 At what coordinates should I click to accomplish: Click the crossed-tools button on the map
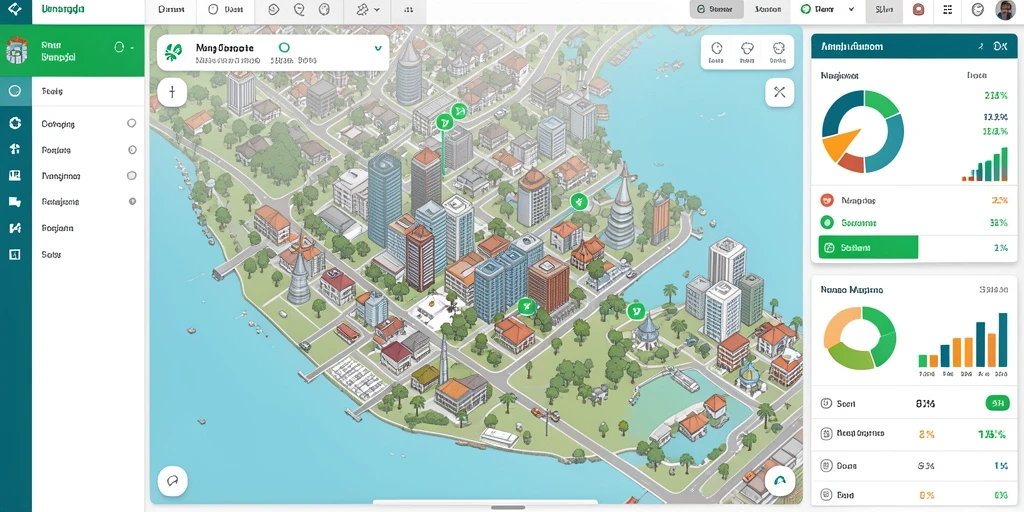[x=779, y=92]
